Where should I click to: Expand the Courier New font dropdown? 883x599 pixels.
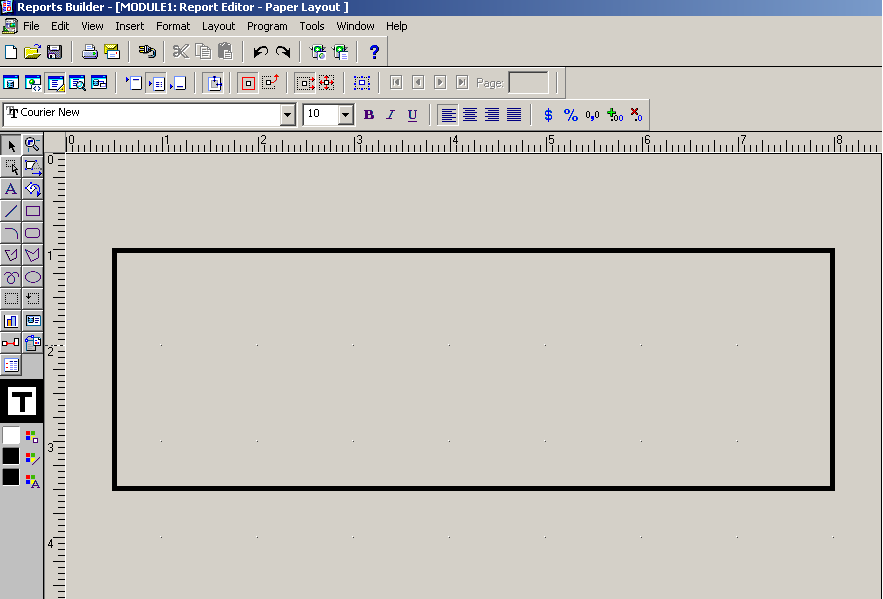(288, 115)
